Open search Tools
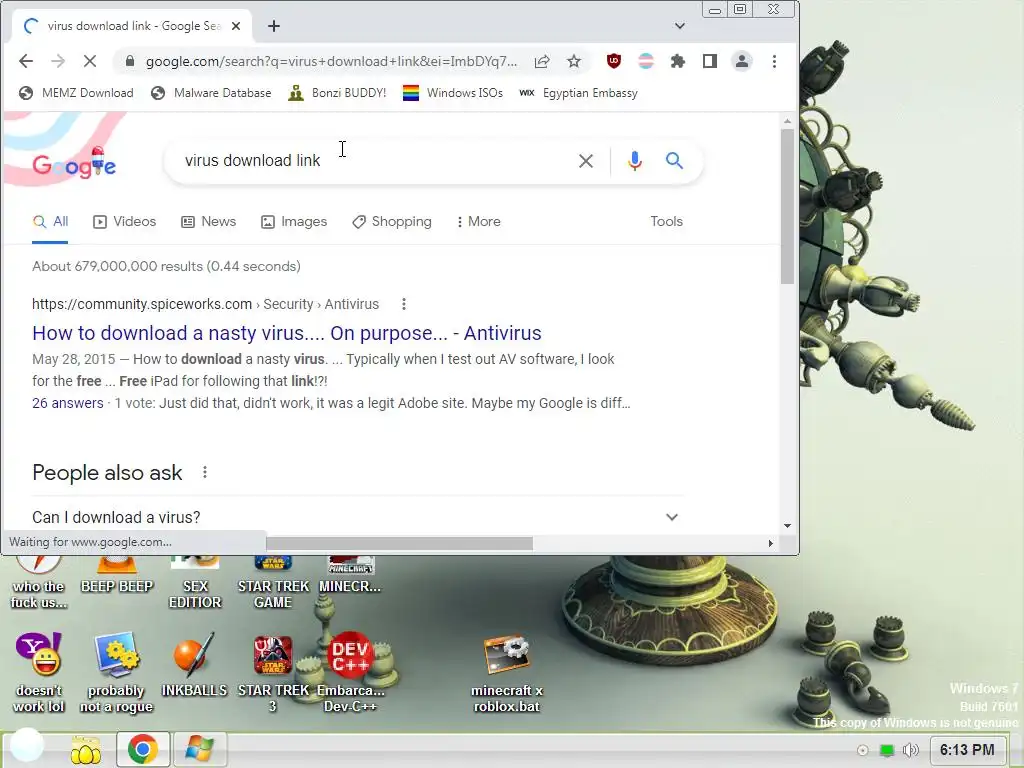The image size is (1024, 768). tap(666, 221)
